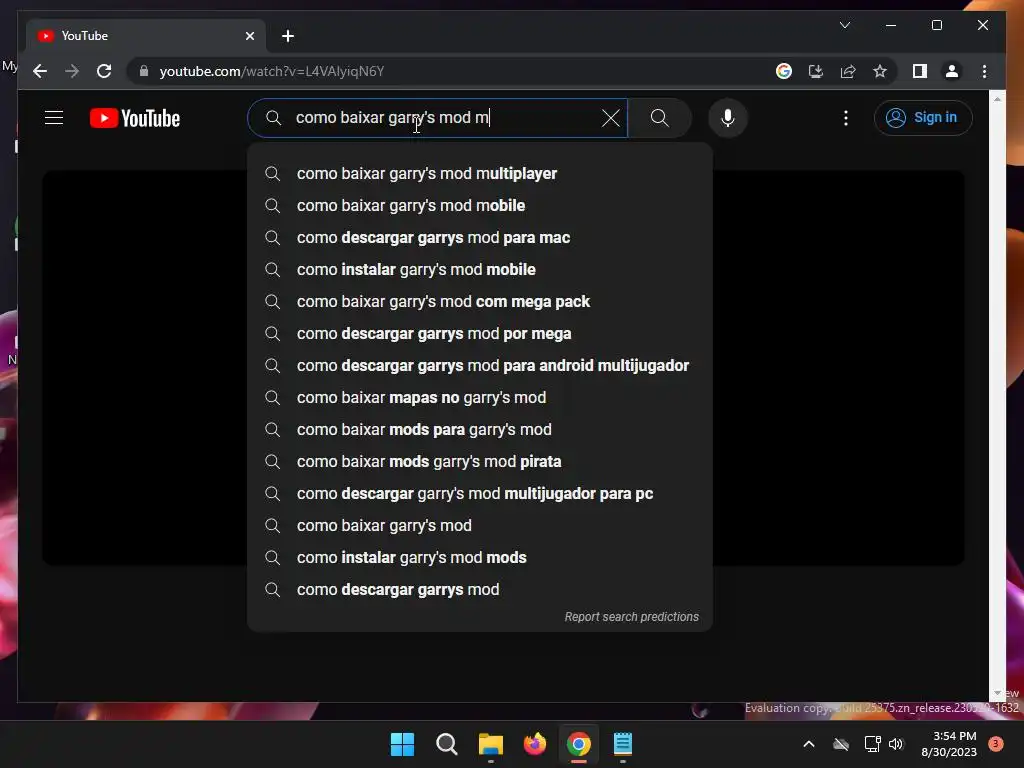Sign in to YouTube

(x=923, y=118)
